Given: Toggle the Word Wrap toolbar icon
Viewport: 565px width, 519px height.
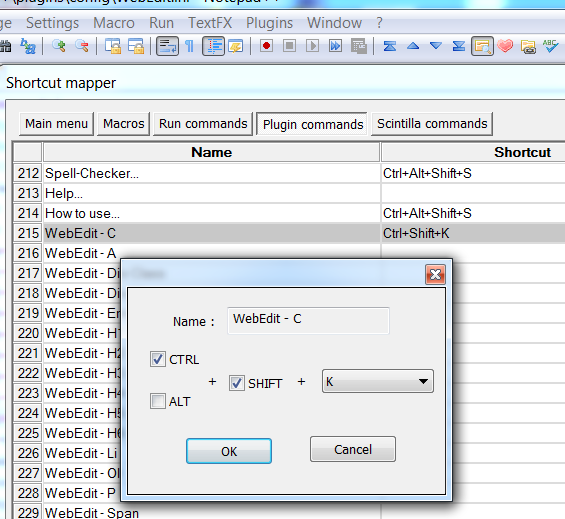Looking at the screenshot, I should point(168,46).
